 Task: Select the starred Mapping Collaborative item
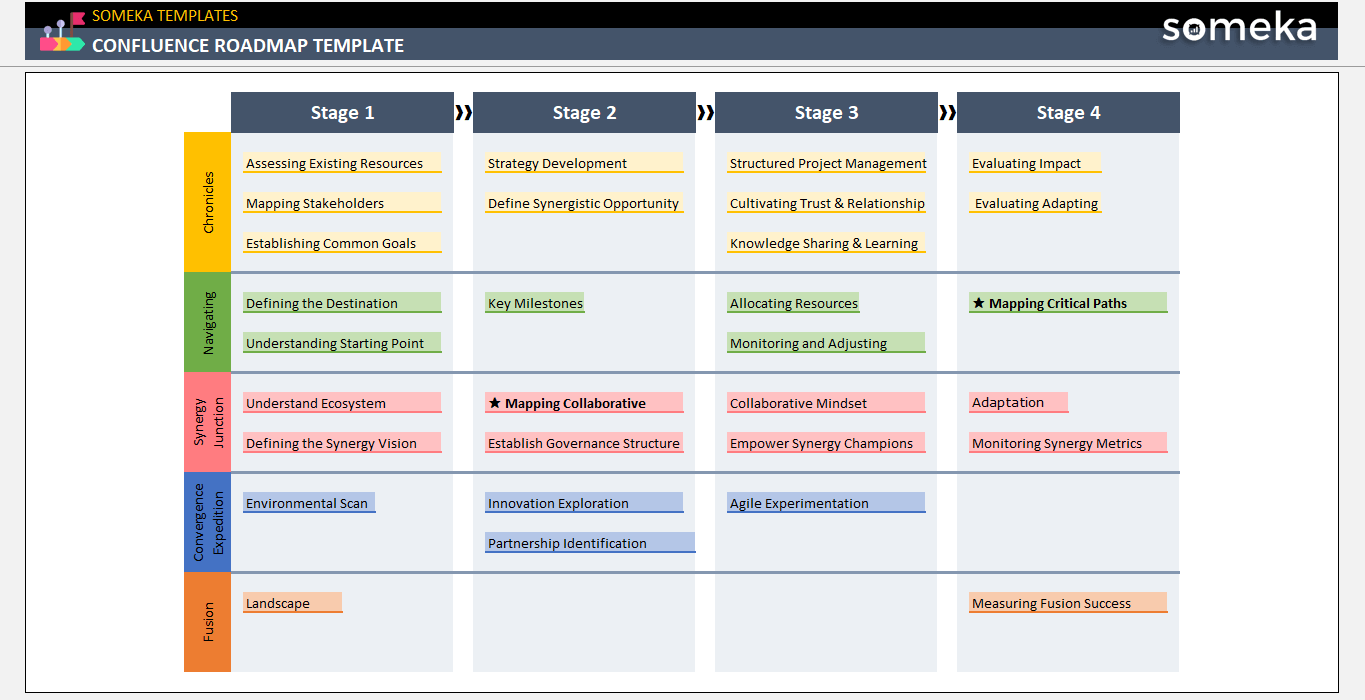click(583, 403)
